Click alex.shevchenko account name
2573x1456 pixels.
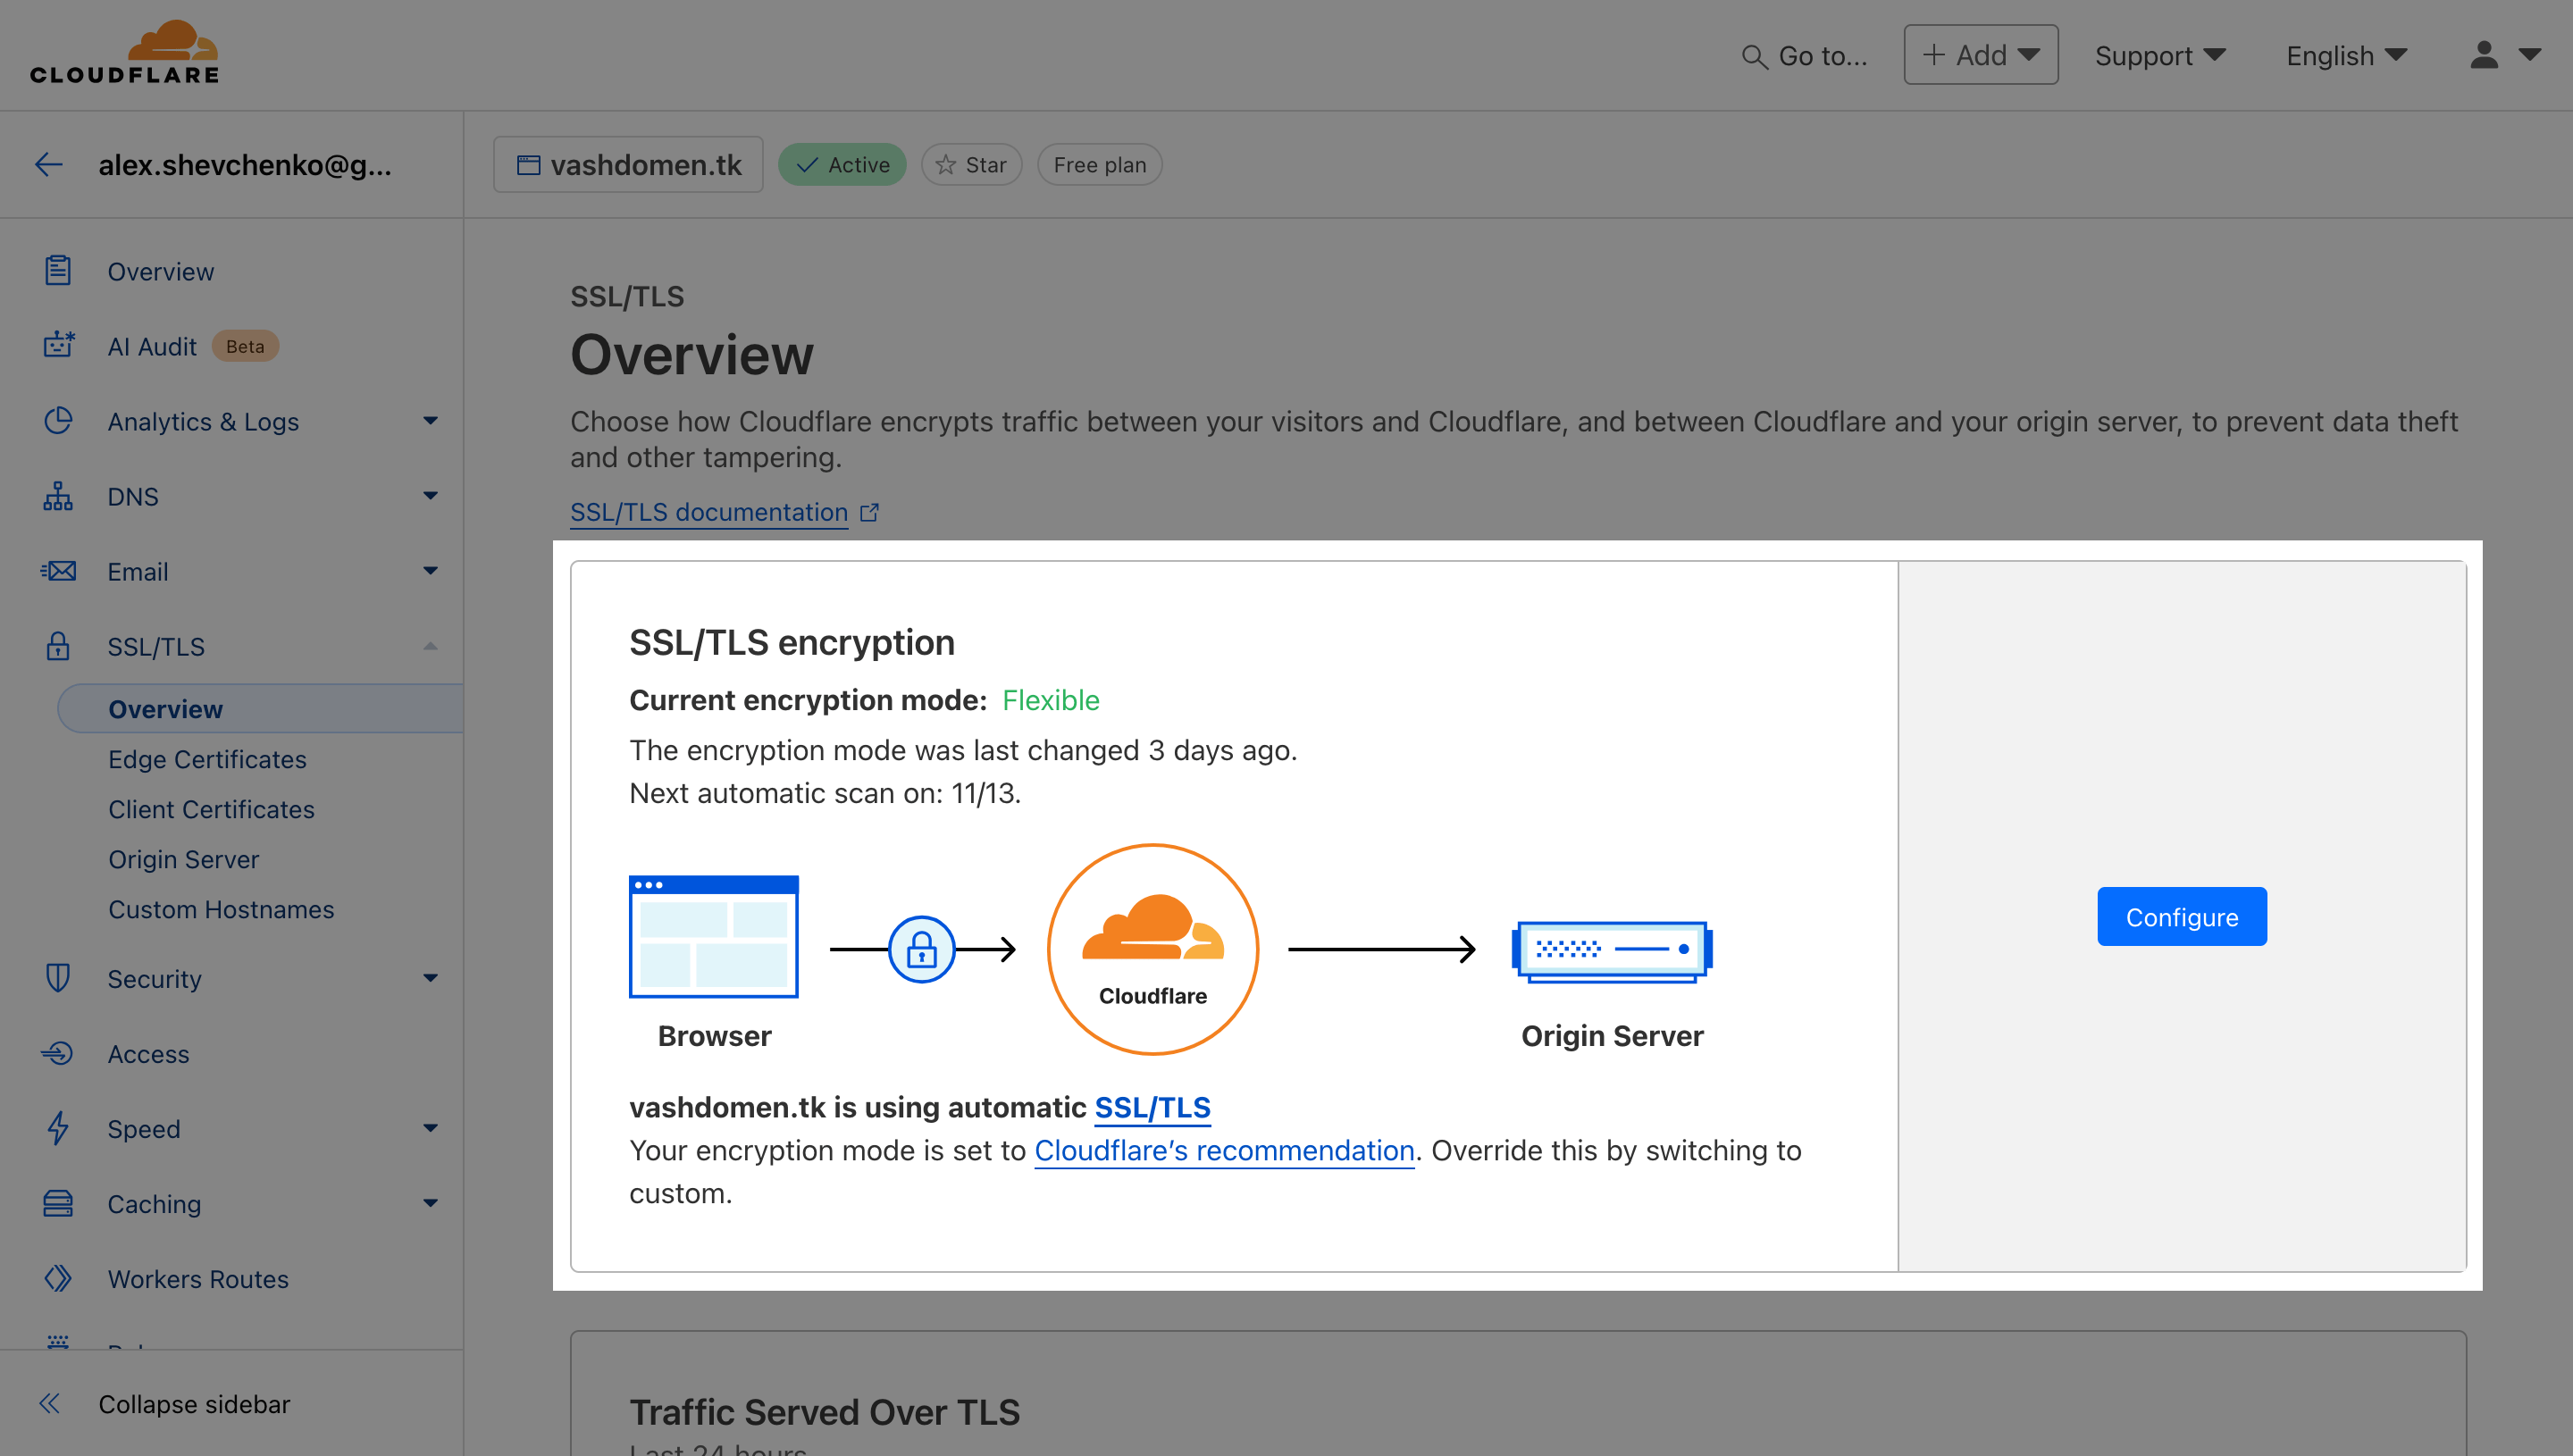point(245,164)
